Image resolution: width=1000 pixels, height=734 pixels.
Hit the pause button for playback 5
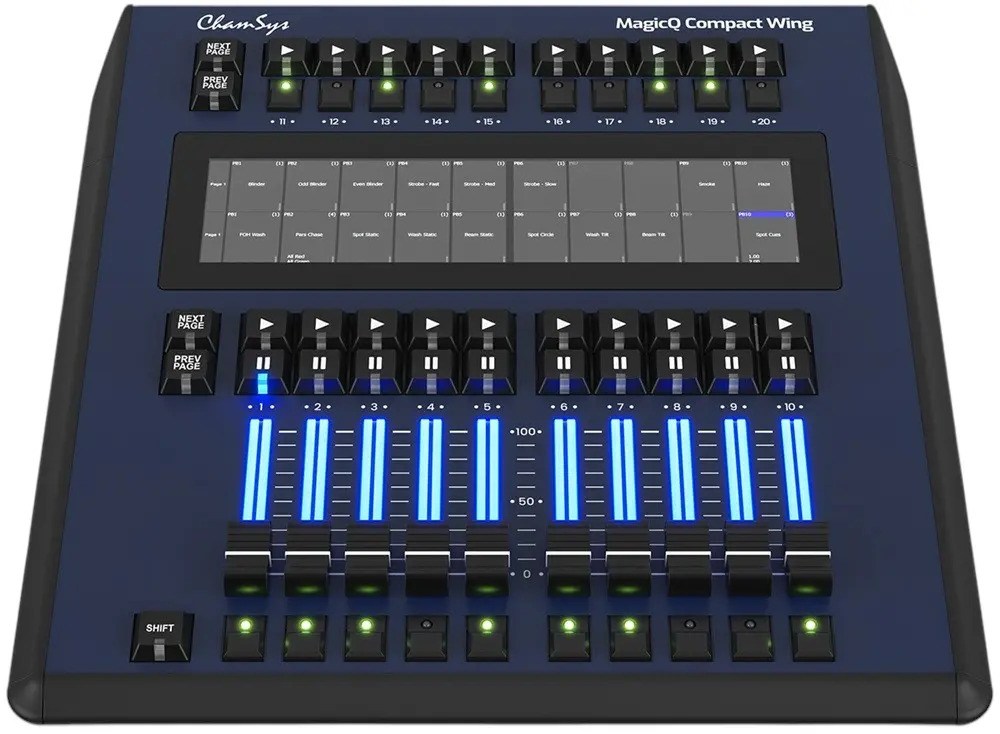tap(488, 371)
